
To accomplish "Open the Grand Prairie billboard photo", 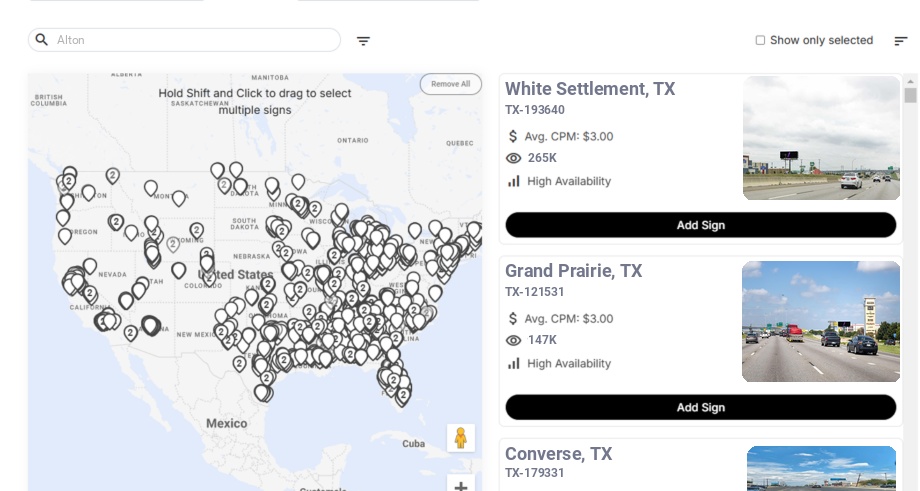I will tap(821, 321).
